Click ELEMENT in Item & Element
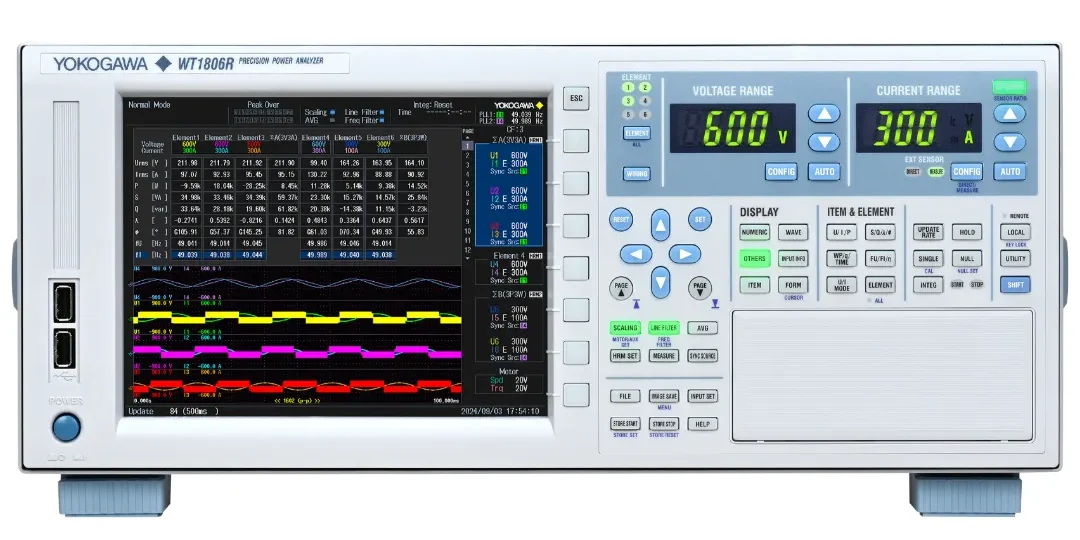The image size is (1080, 540). (x=880, y=285)
